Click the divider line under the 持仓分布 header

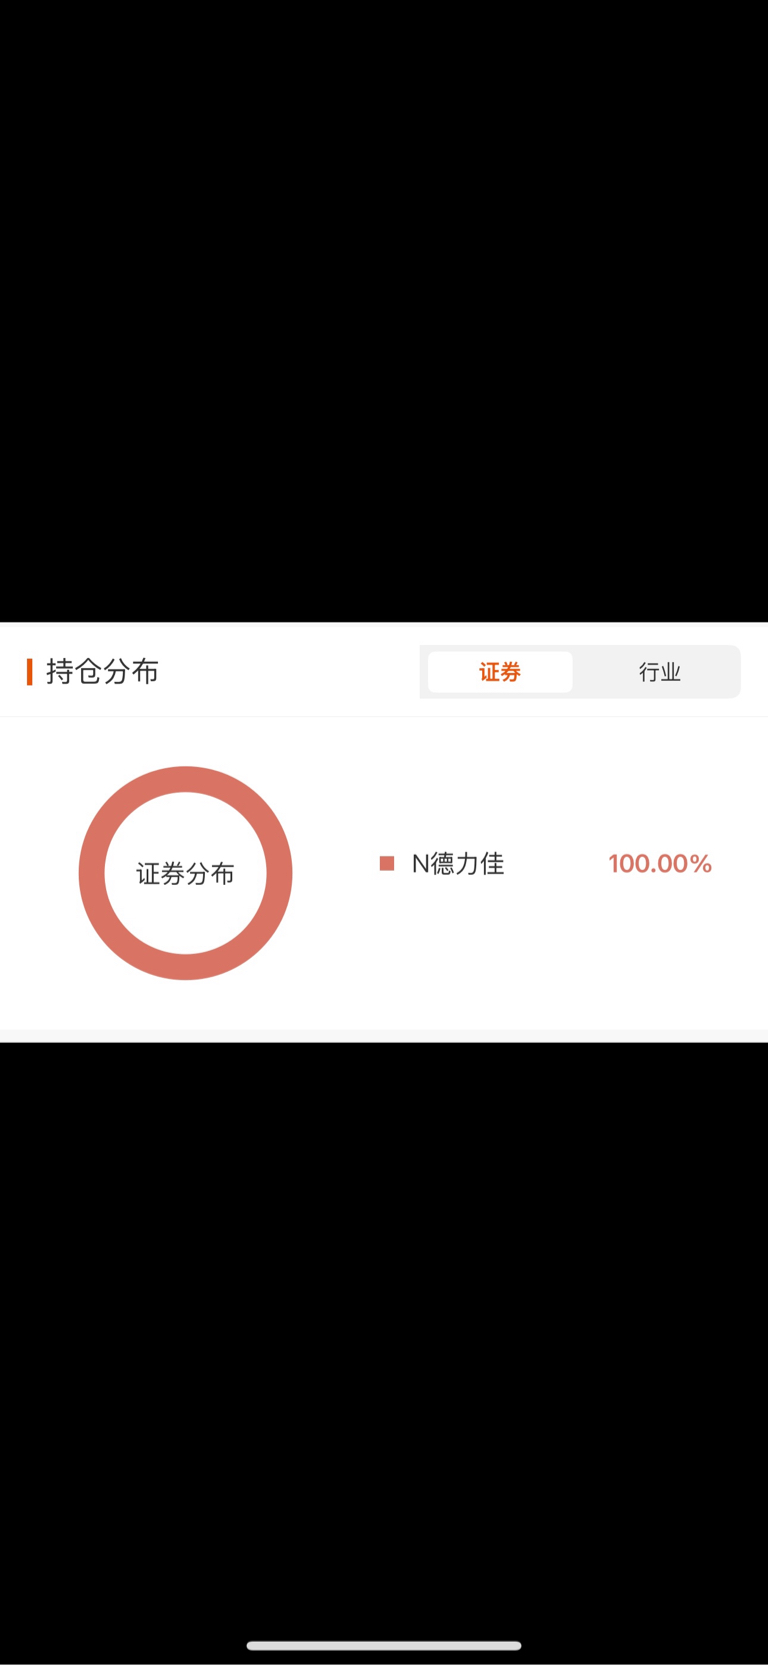point(384,716)
